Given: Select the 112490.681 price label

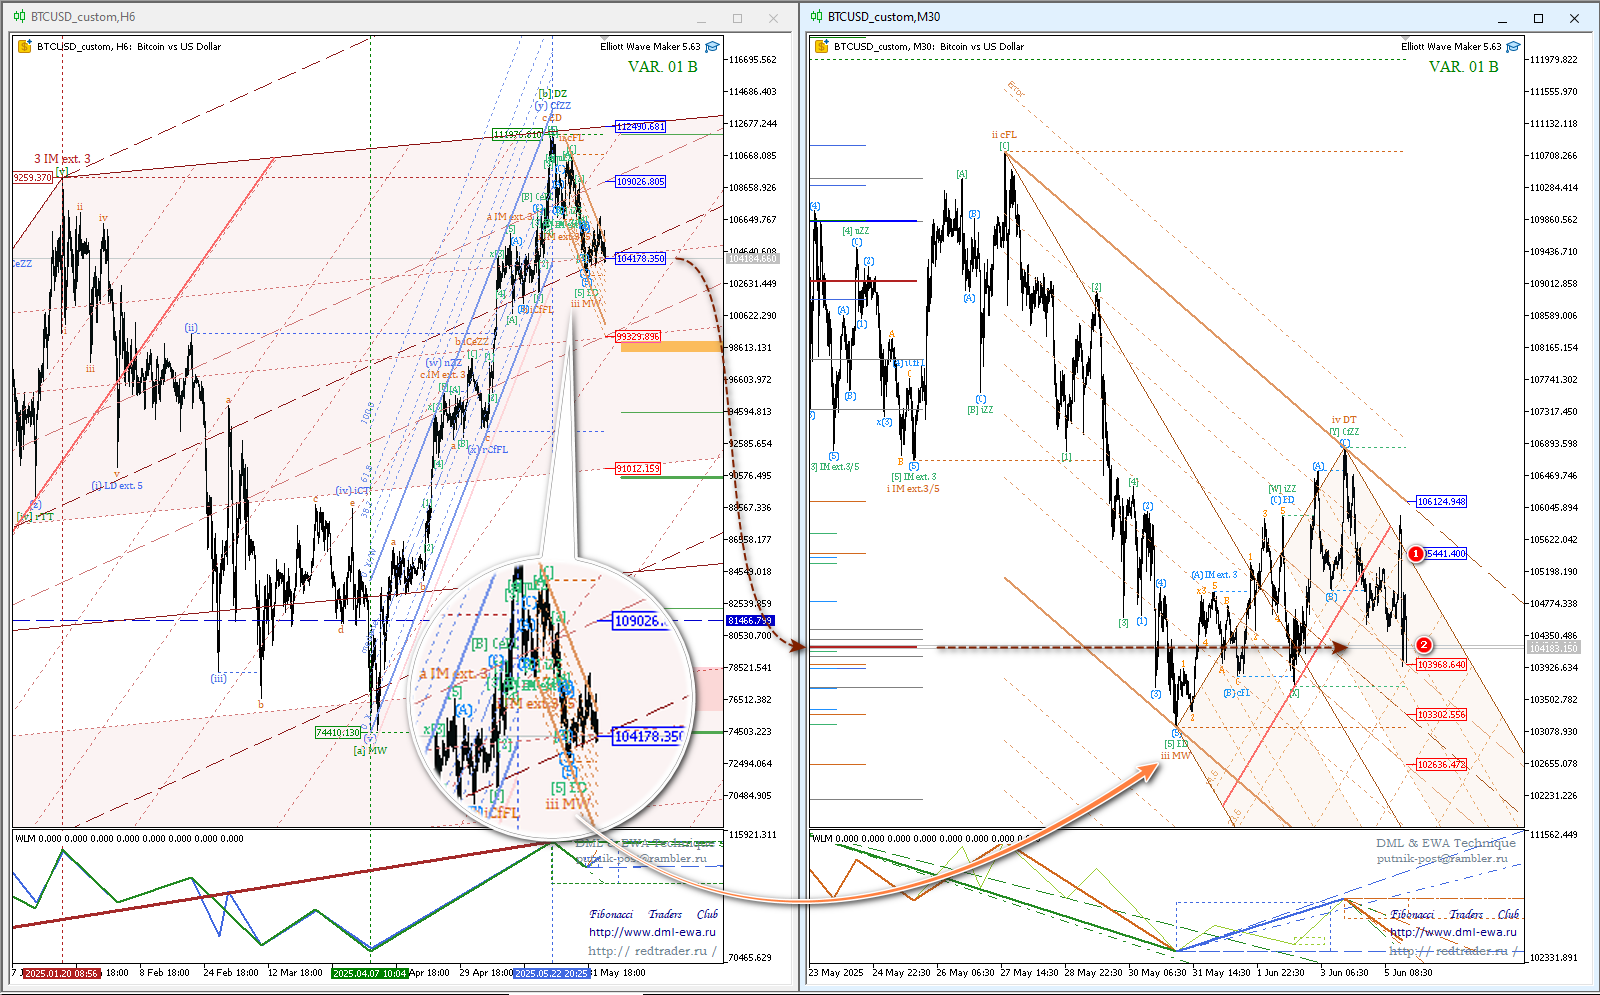Looking at the screenshot, I should (640, 127).
